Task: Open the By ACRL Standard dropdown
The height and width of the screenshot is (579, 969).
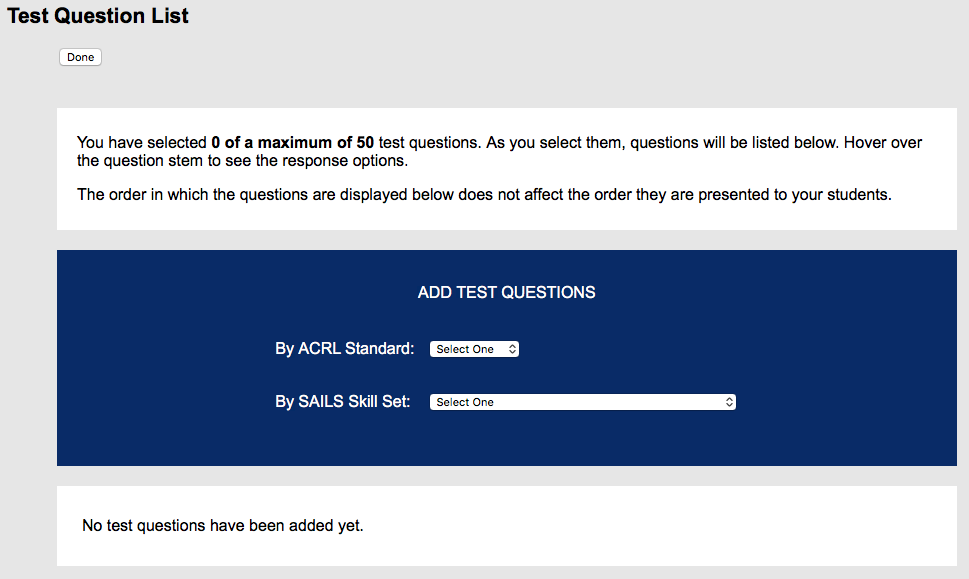Action: point(474,349)
